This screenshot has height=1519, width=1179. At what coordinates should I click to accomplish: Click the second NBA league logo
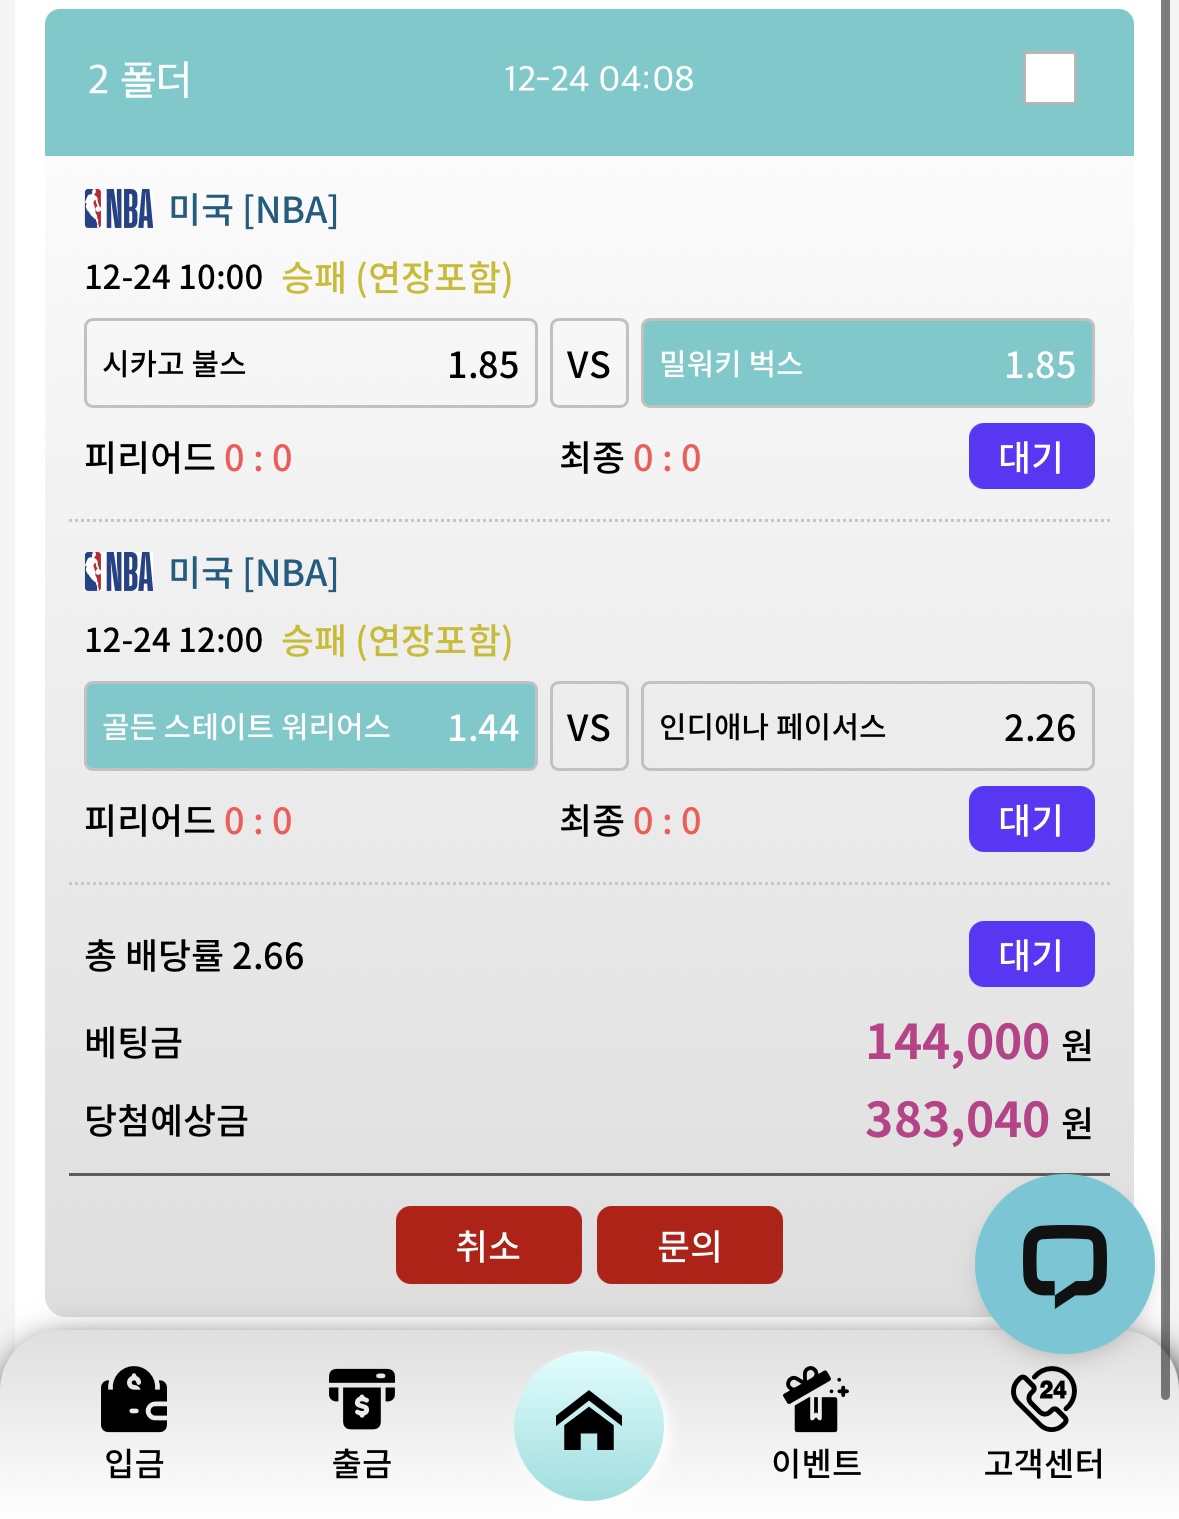(x=119, y=573)
